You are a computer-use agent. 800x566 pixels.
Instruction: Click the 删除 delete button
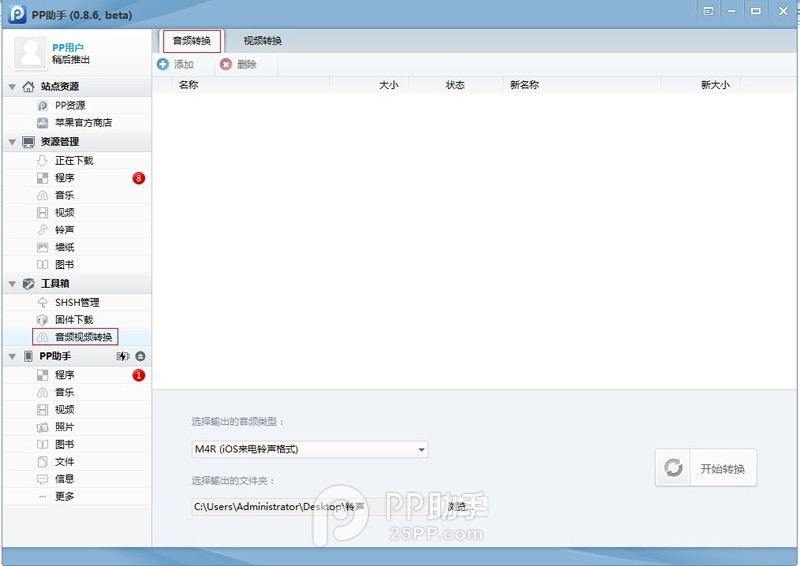[x=238, y=64]
